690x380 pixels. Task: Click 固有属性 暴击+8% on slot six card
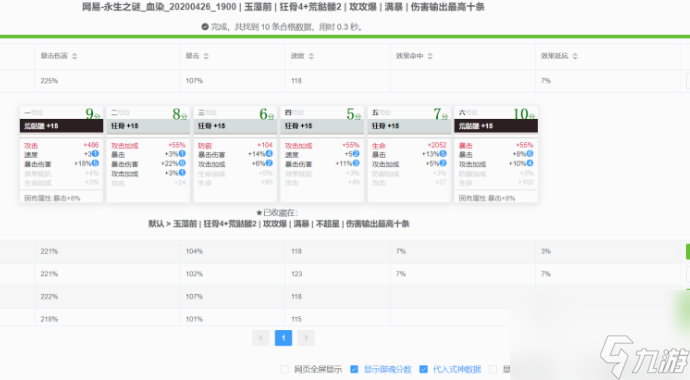click(x=487, y=198)
